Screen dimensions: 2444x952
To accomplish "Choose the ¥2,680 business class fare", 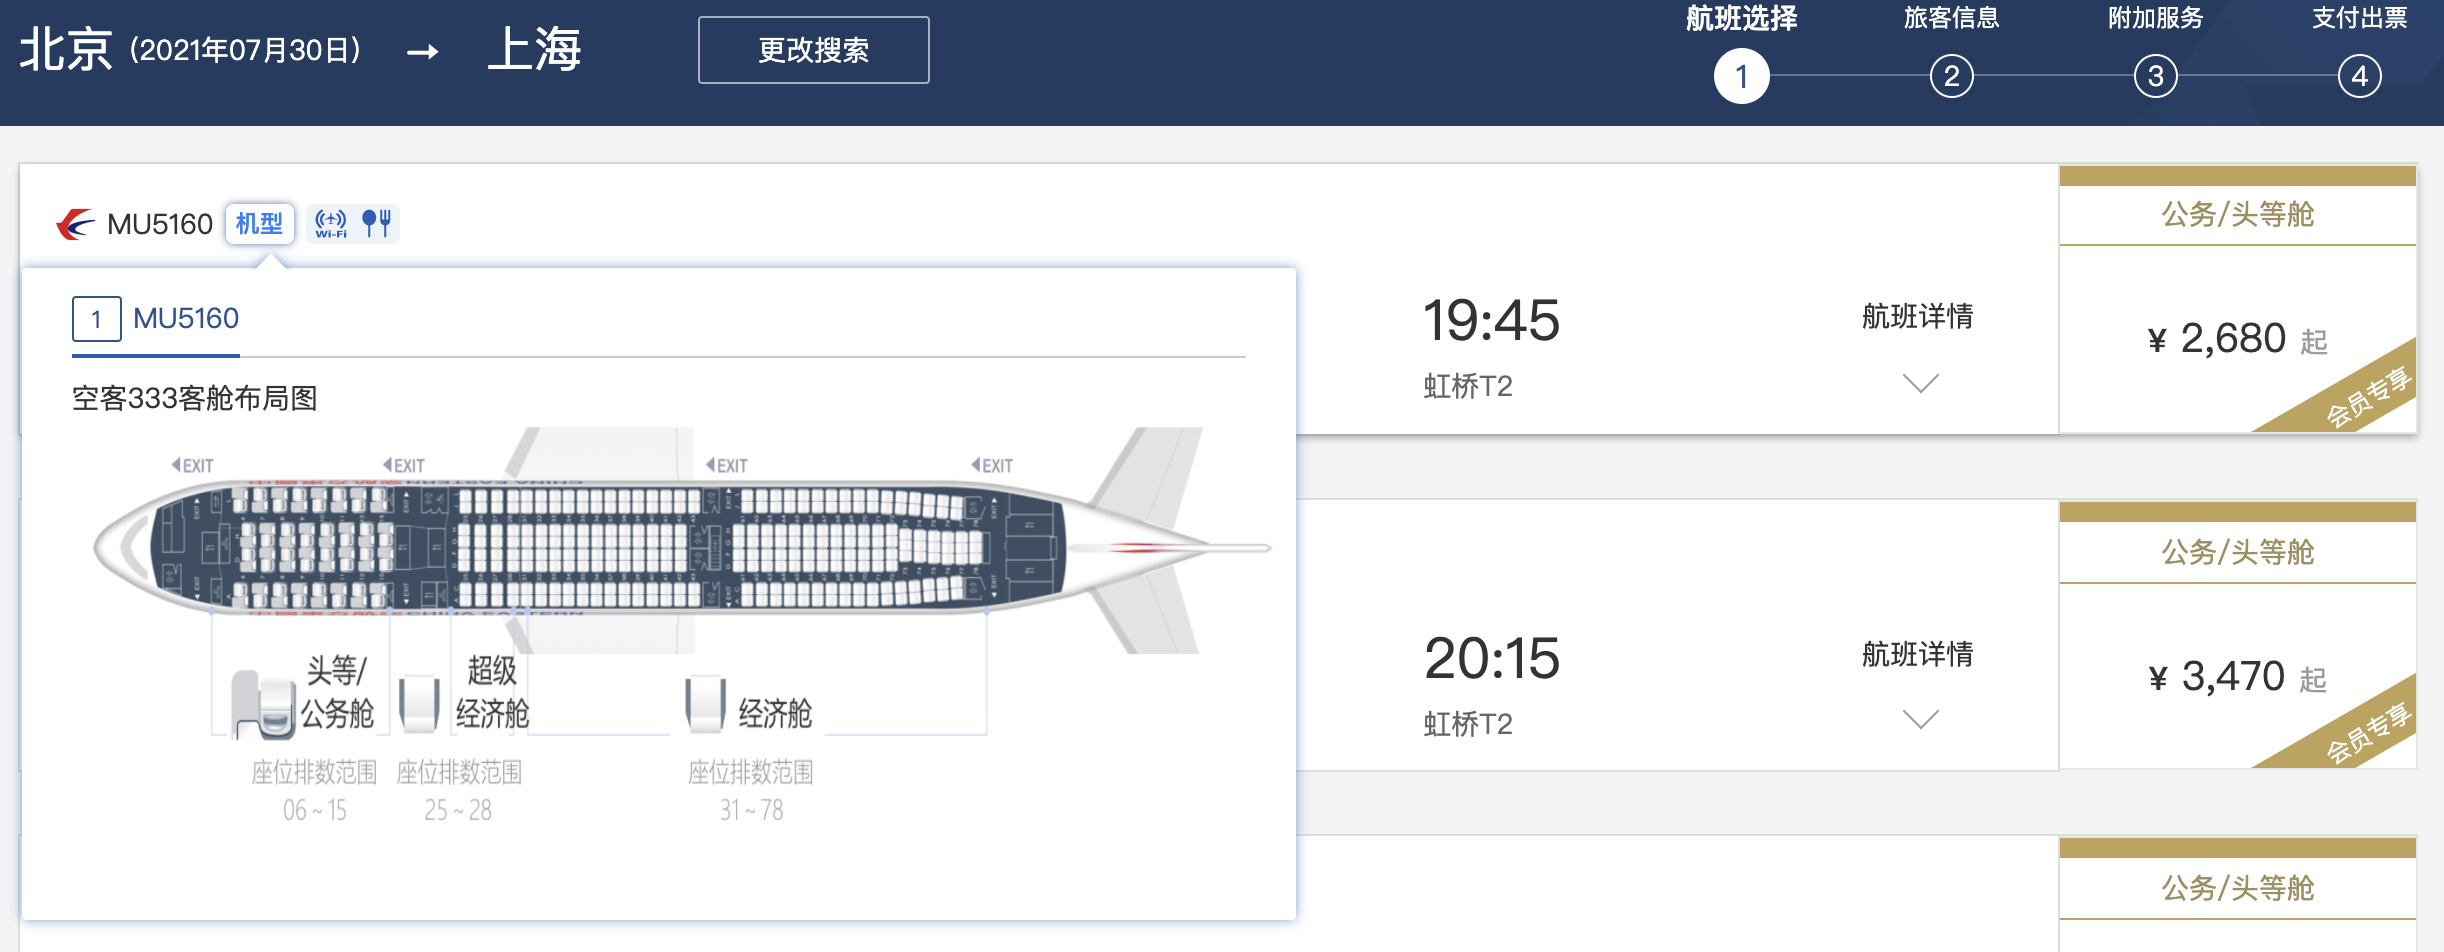I will 2237,339.
